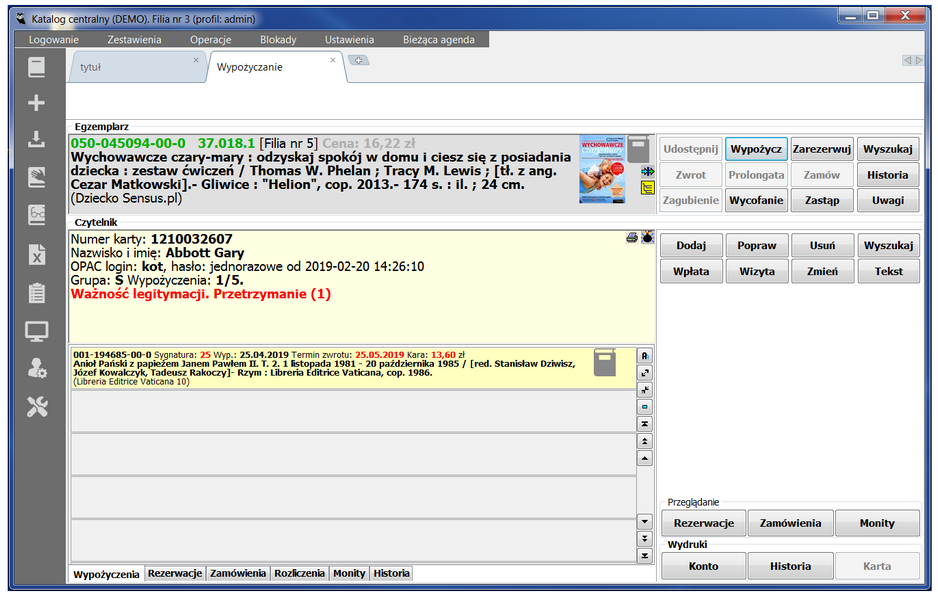
Task: Click the clipboard icon in left sidebar
Action: [x=37, y=292]
